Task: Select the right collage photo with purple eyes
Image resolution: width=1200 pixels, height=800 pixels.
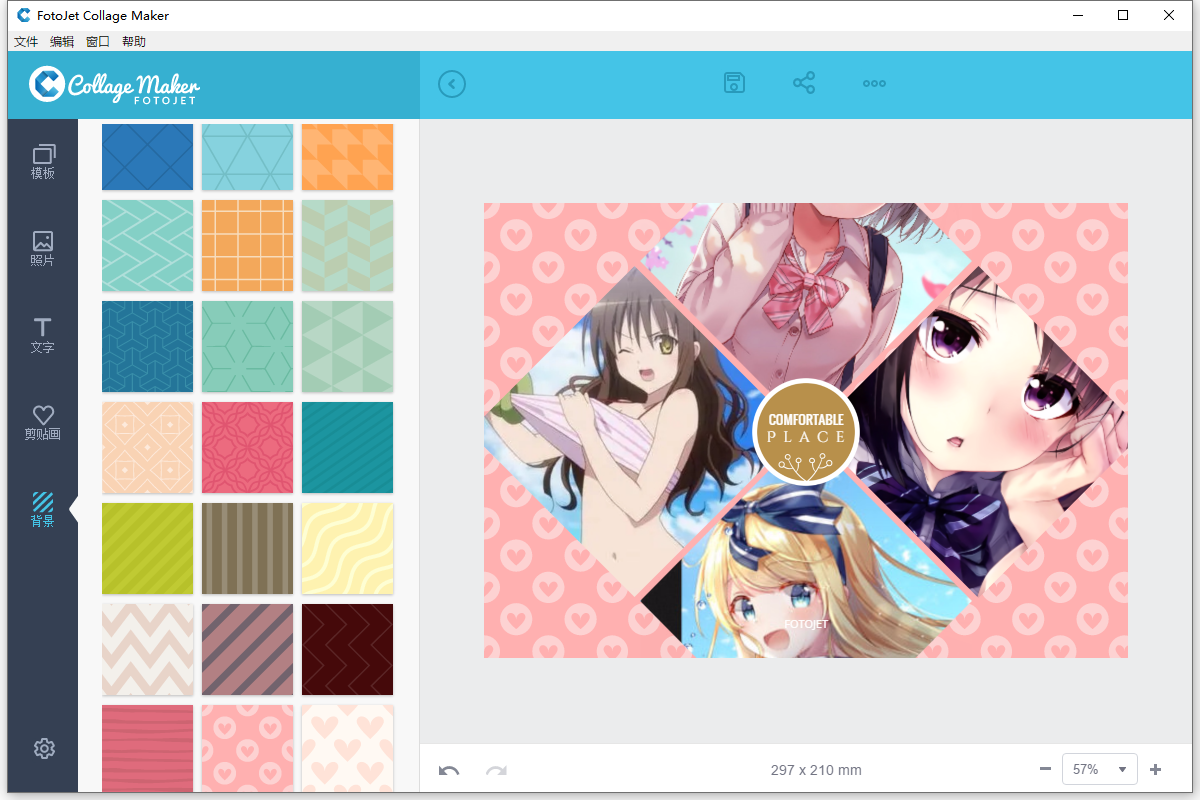Action: (x=990, y=430)
